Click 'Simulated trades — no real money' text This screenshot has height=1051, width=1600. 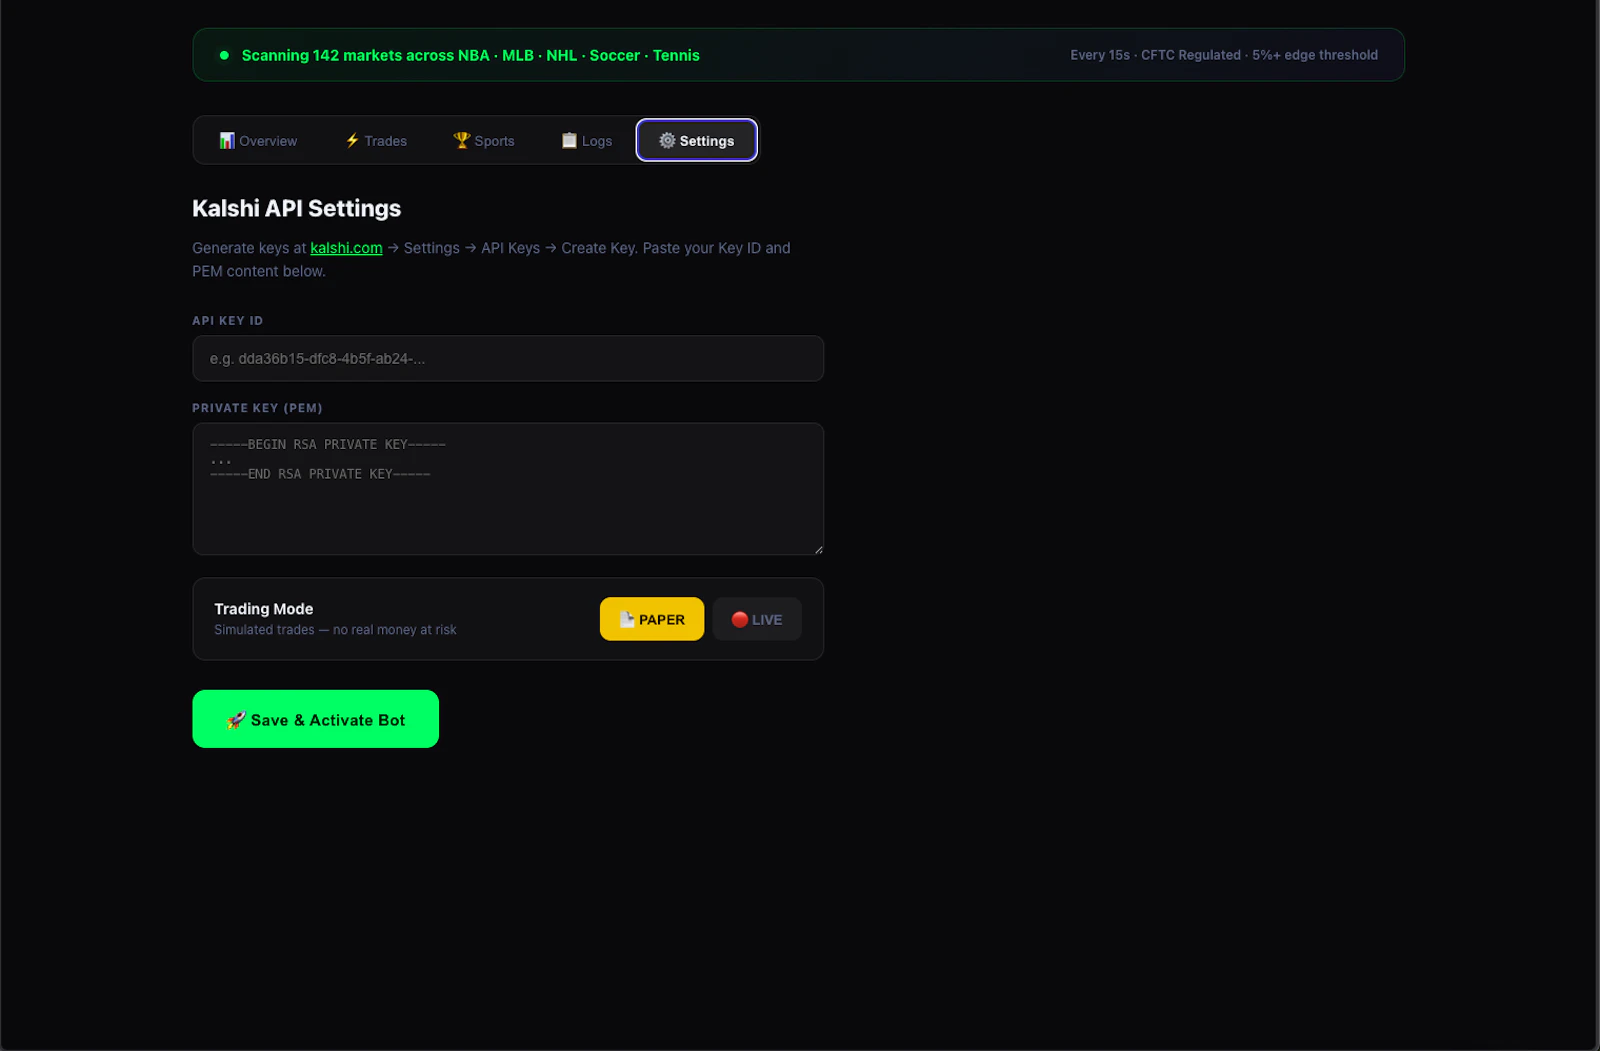click(335, 630)
